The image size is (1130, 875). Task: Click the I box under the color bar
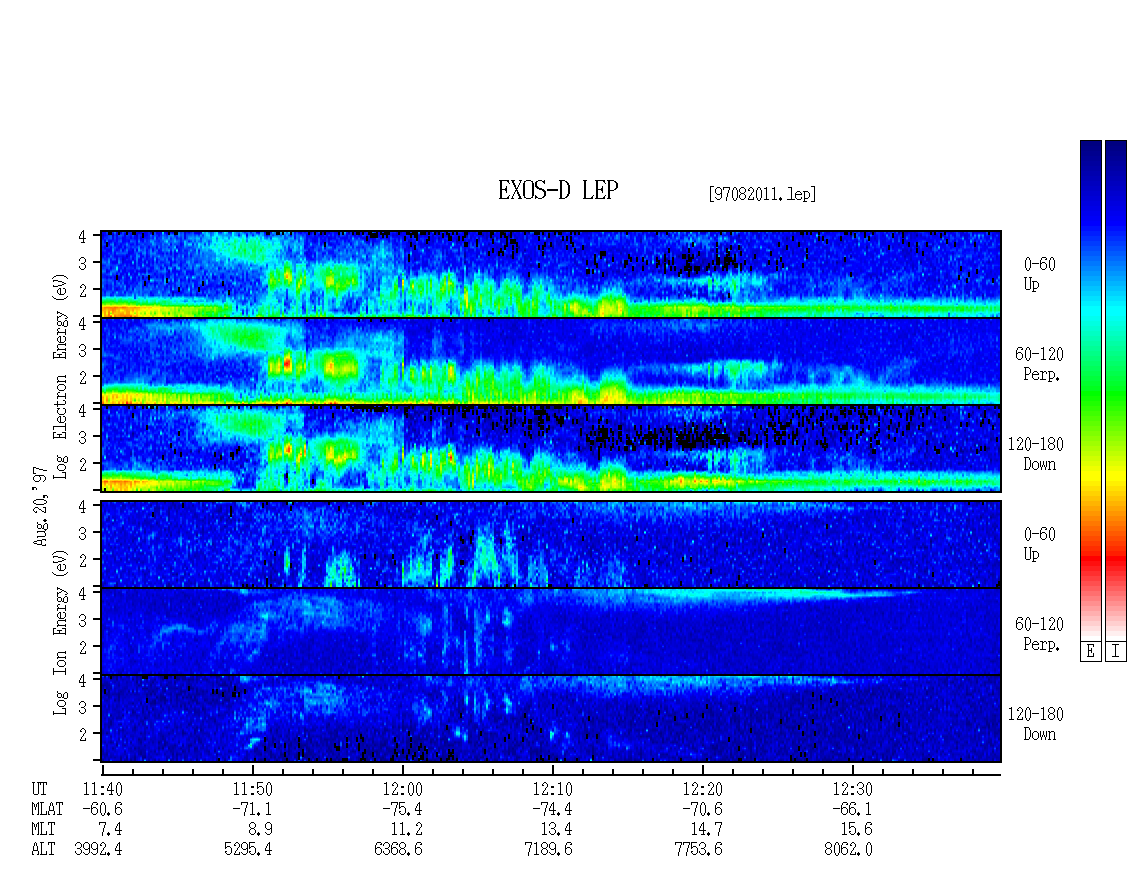(1116, 652)
